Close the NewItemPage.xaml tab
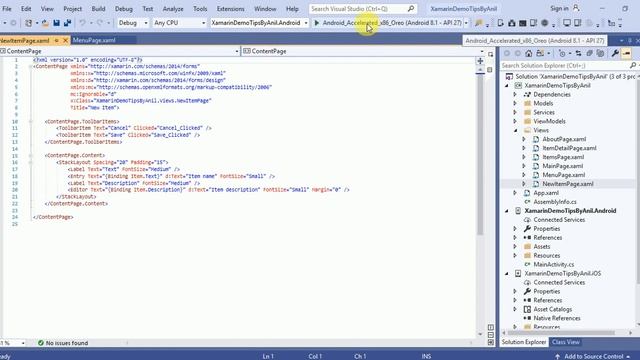 [x=65, y=40]
